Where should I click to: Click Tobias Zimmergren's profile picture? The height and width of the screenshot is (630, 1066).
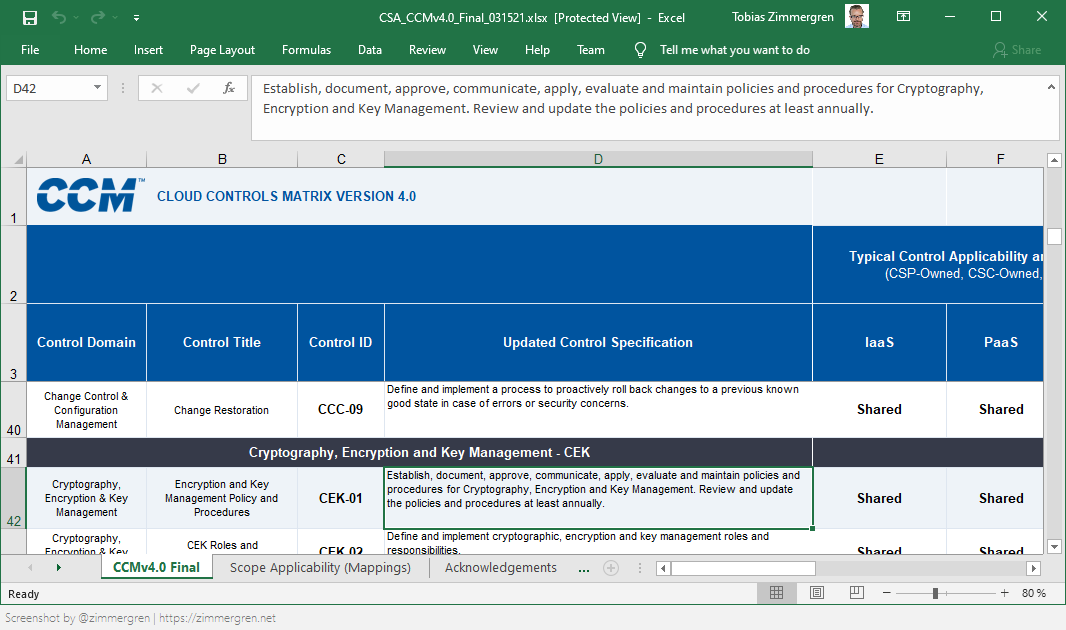(856, 17)
